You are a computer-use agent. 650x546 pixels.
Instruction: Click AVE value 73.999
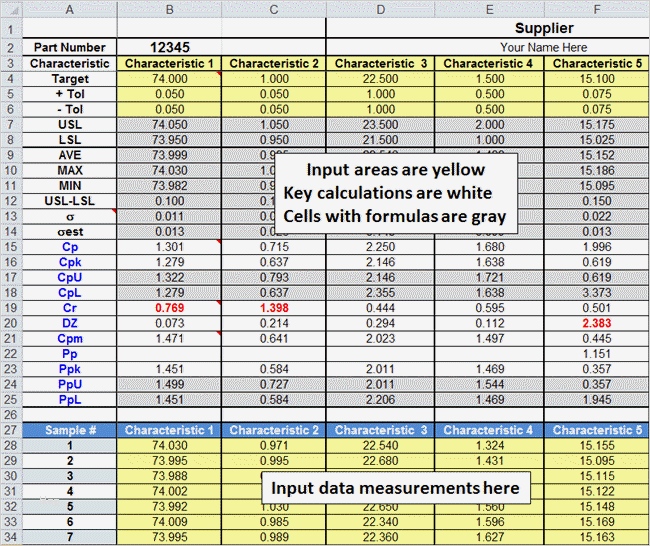pos(170,155)
